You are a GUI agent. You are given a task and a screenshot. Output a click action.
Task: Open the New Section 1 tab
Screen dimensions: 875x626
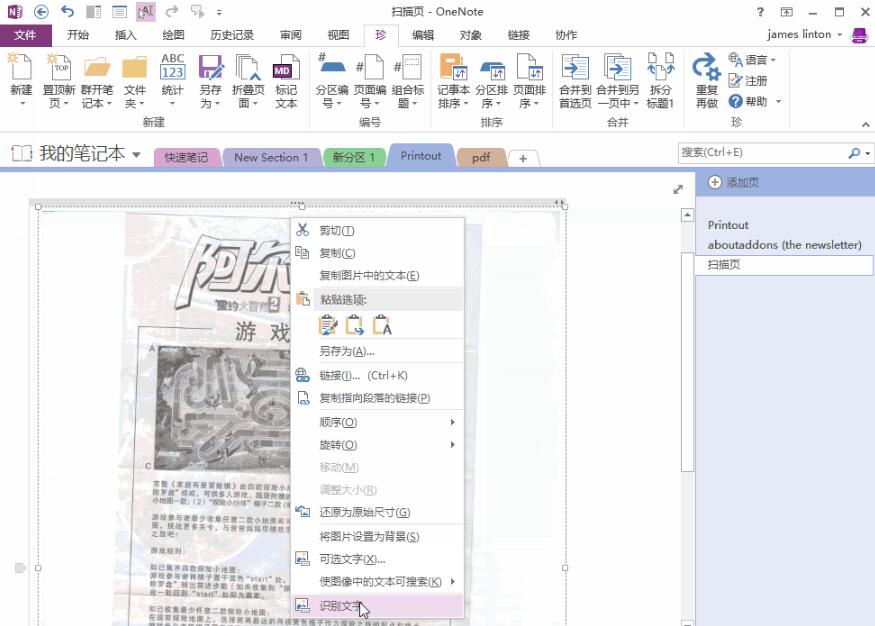(271, 157)
